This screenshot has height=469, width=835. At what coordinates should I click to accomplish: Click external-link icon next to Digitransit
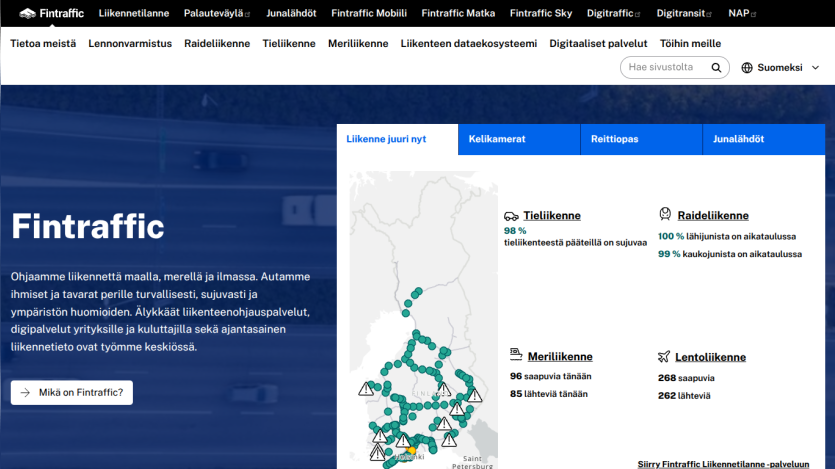click(709, 14)
